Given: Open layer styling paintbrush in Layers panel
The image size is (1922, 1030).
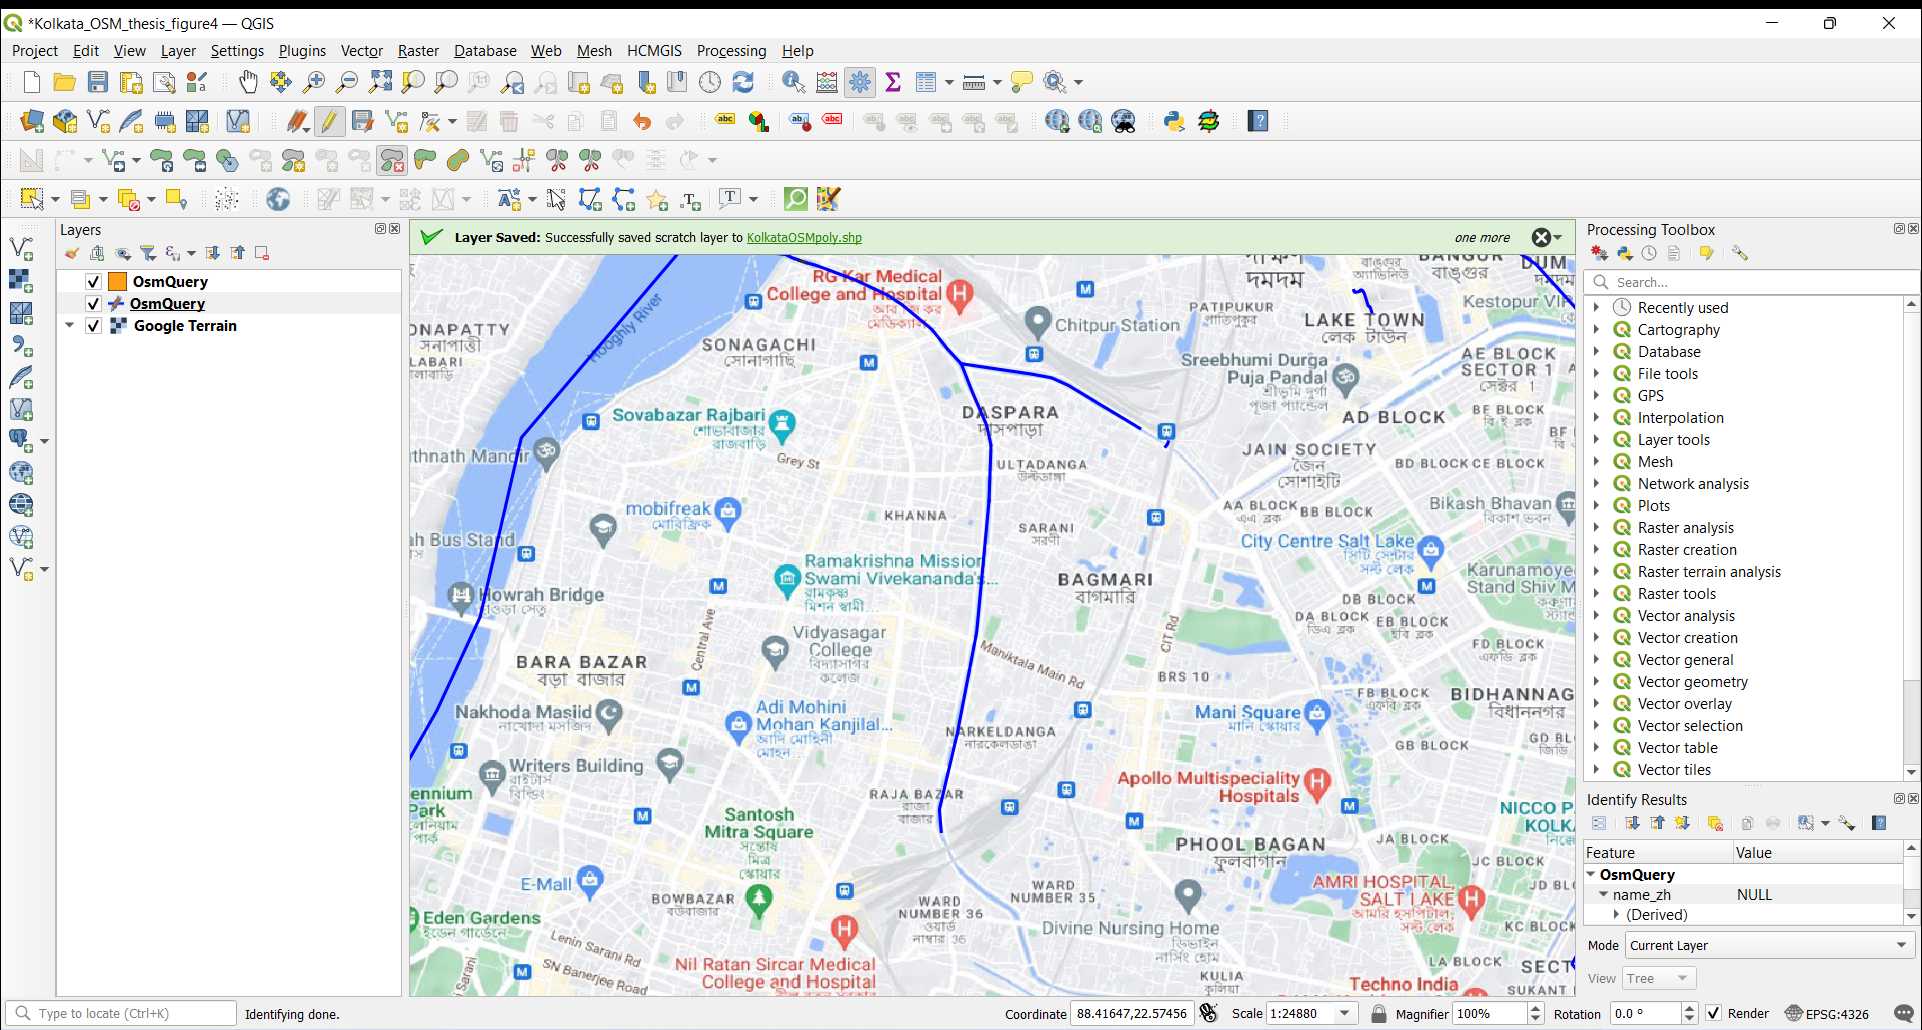Looking at the screenshot, I should tap(72, 254).
